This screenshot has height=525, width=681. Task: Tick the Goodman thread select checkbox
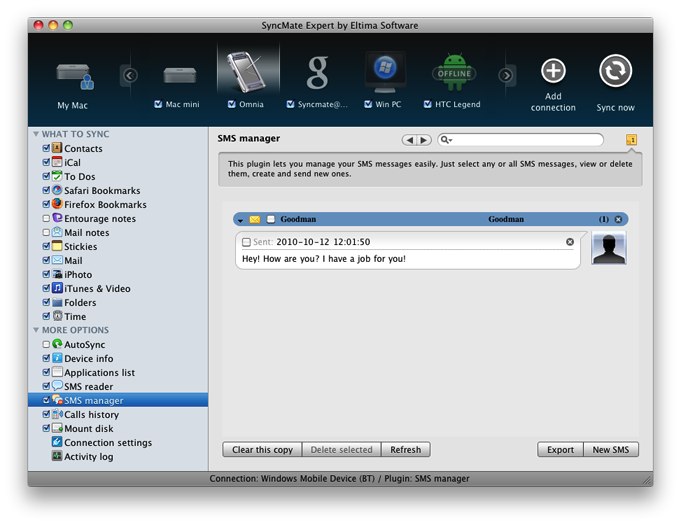(x=271, y=219)
